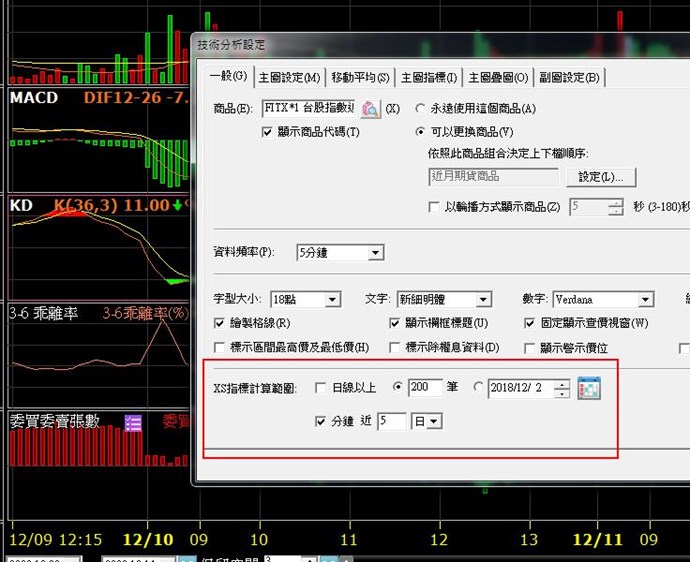Click the date spinner arrows for 2018/12/2
Screen dimensions: 690x562
pyautogui.click(x=562, y=388)
